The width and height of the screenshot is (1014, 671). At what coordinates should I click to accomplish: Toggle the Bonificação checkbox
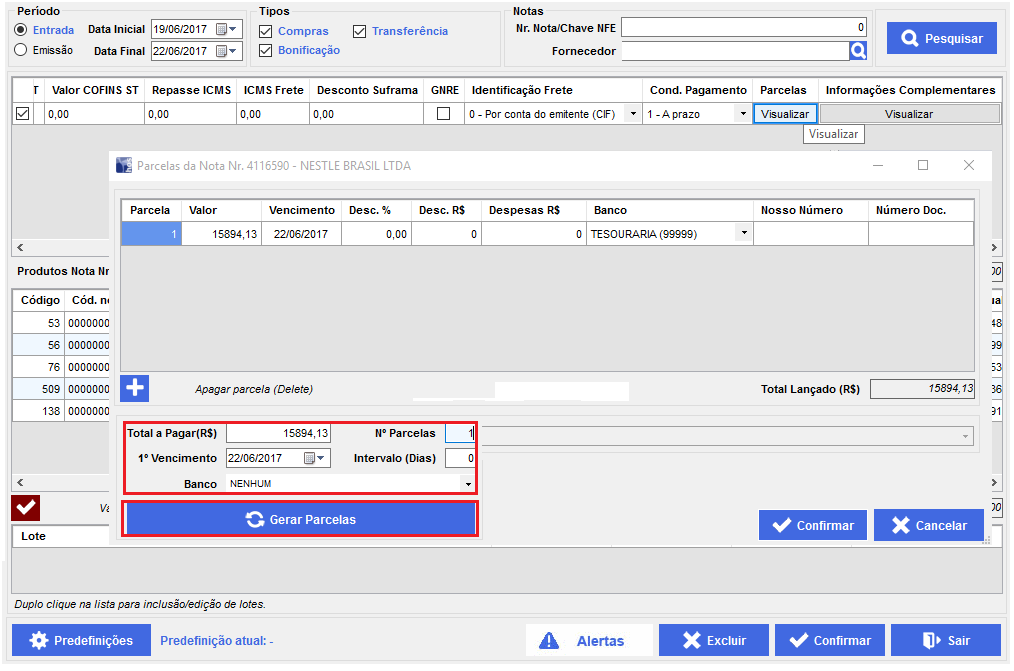tap(265, 50)
